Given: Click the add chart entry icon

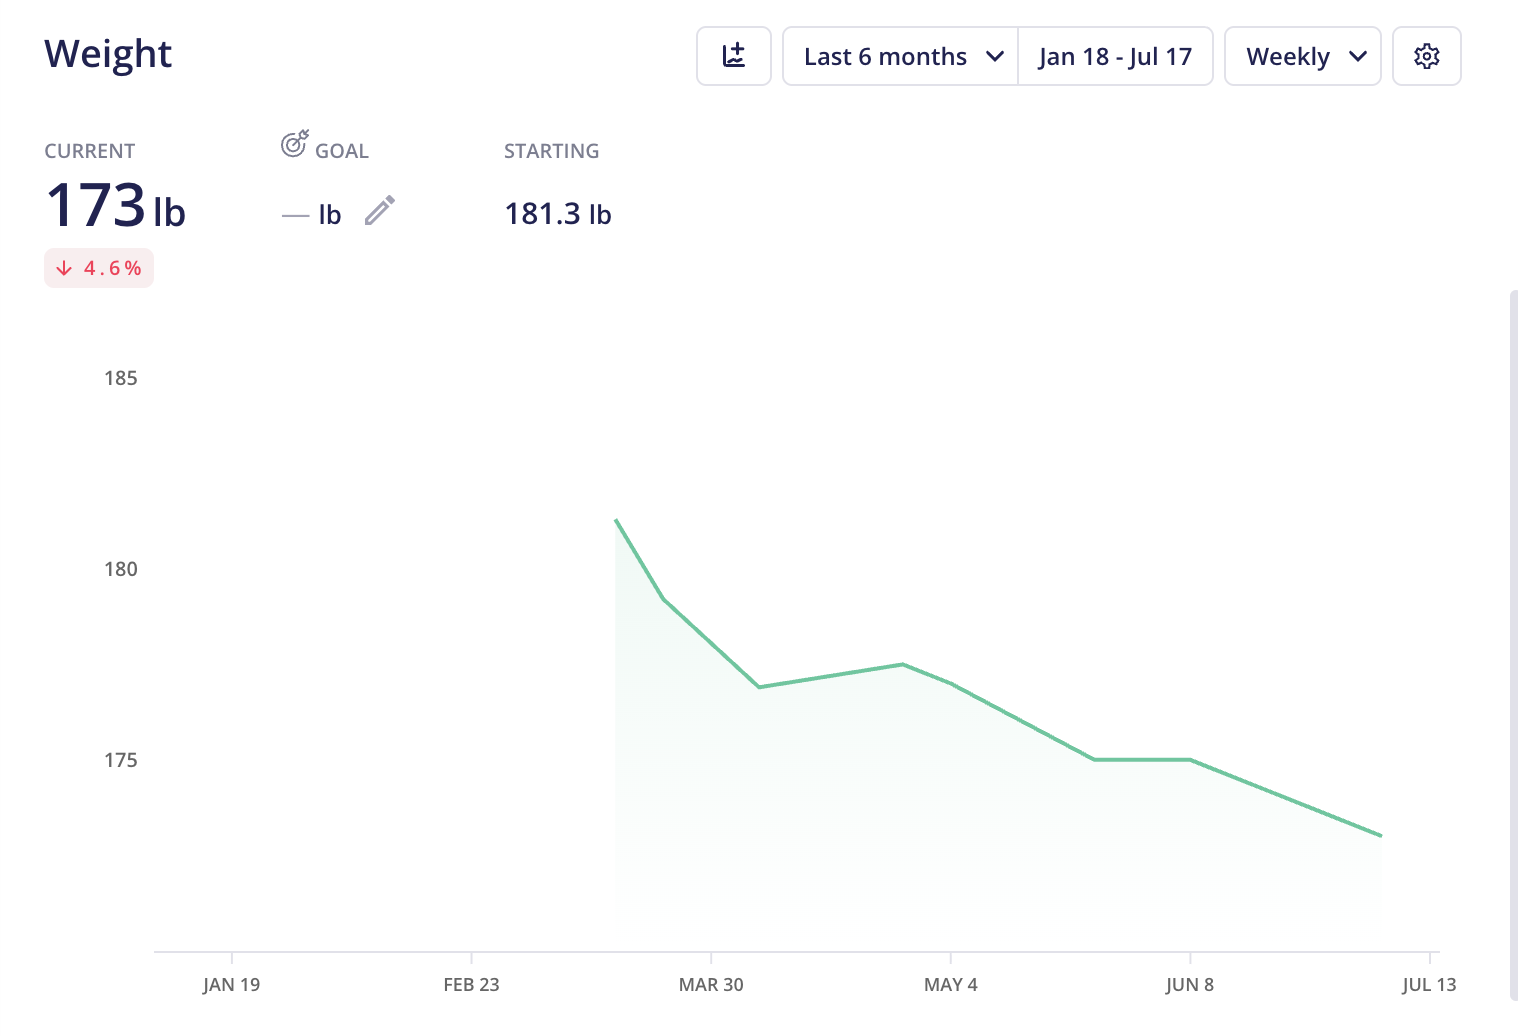Looking at the screenshot, I should (734, 56).
